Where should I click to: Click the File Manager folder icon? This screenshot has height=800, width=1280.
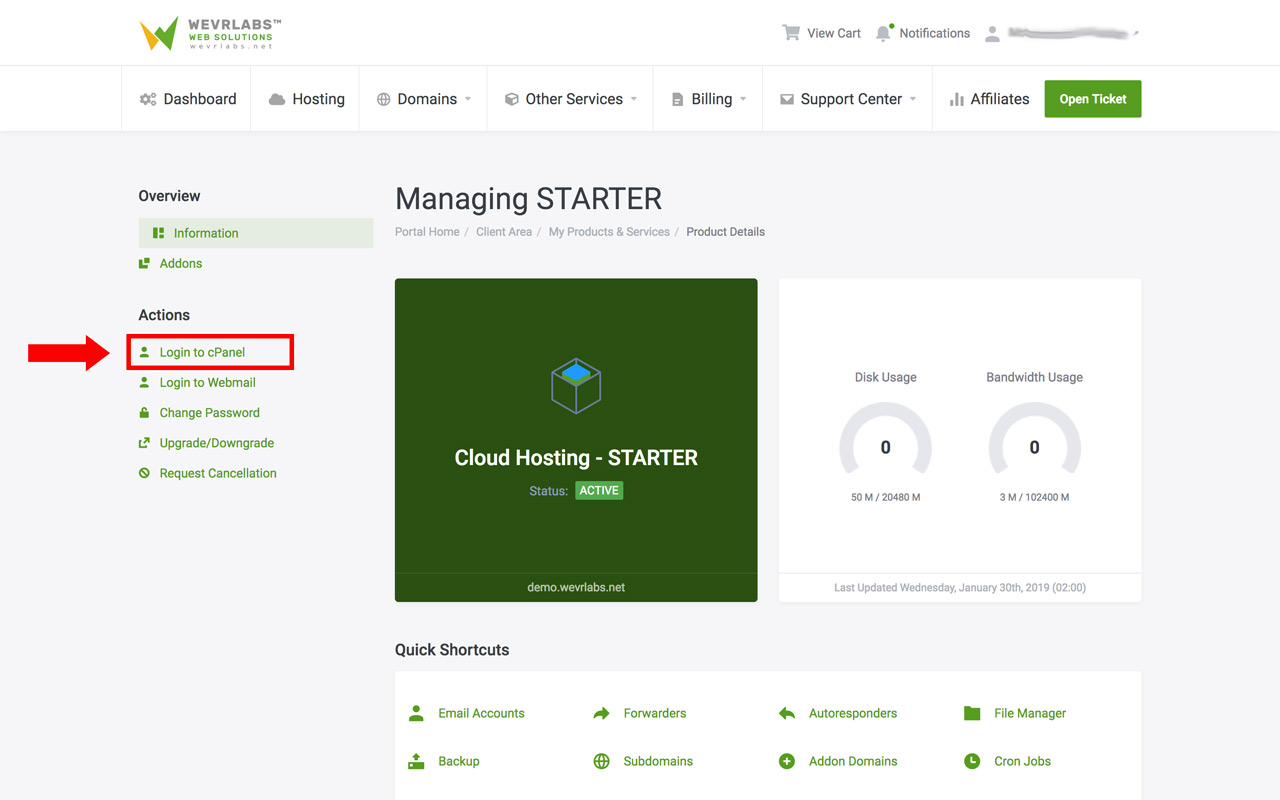click(972, 713)
